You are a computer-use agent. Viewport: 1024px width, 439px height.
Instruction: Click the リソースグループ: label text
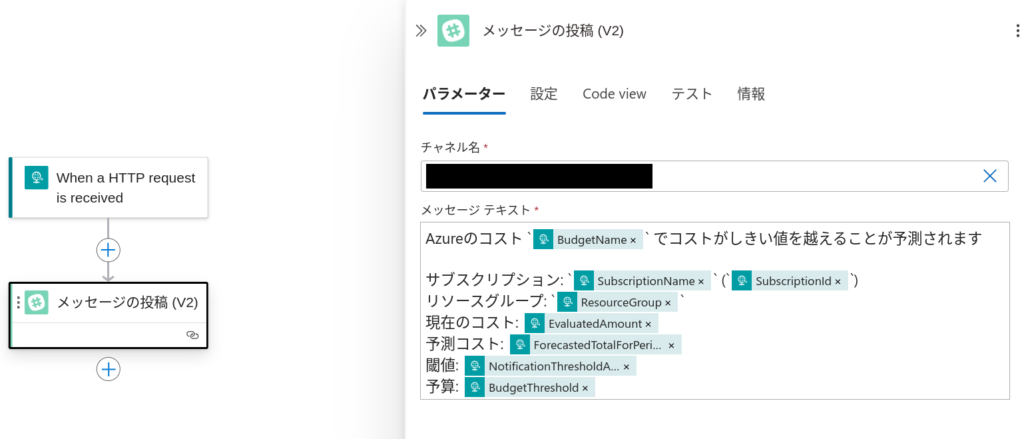pos(487,302)
